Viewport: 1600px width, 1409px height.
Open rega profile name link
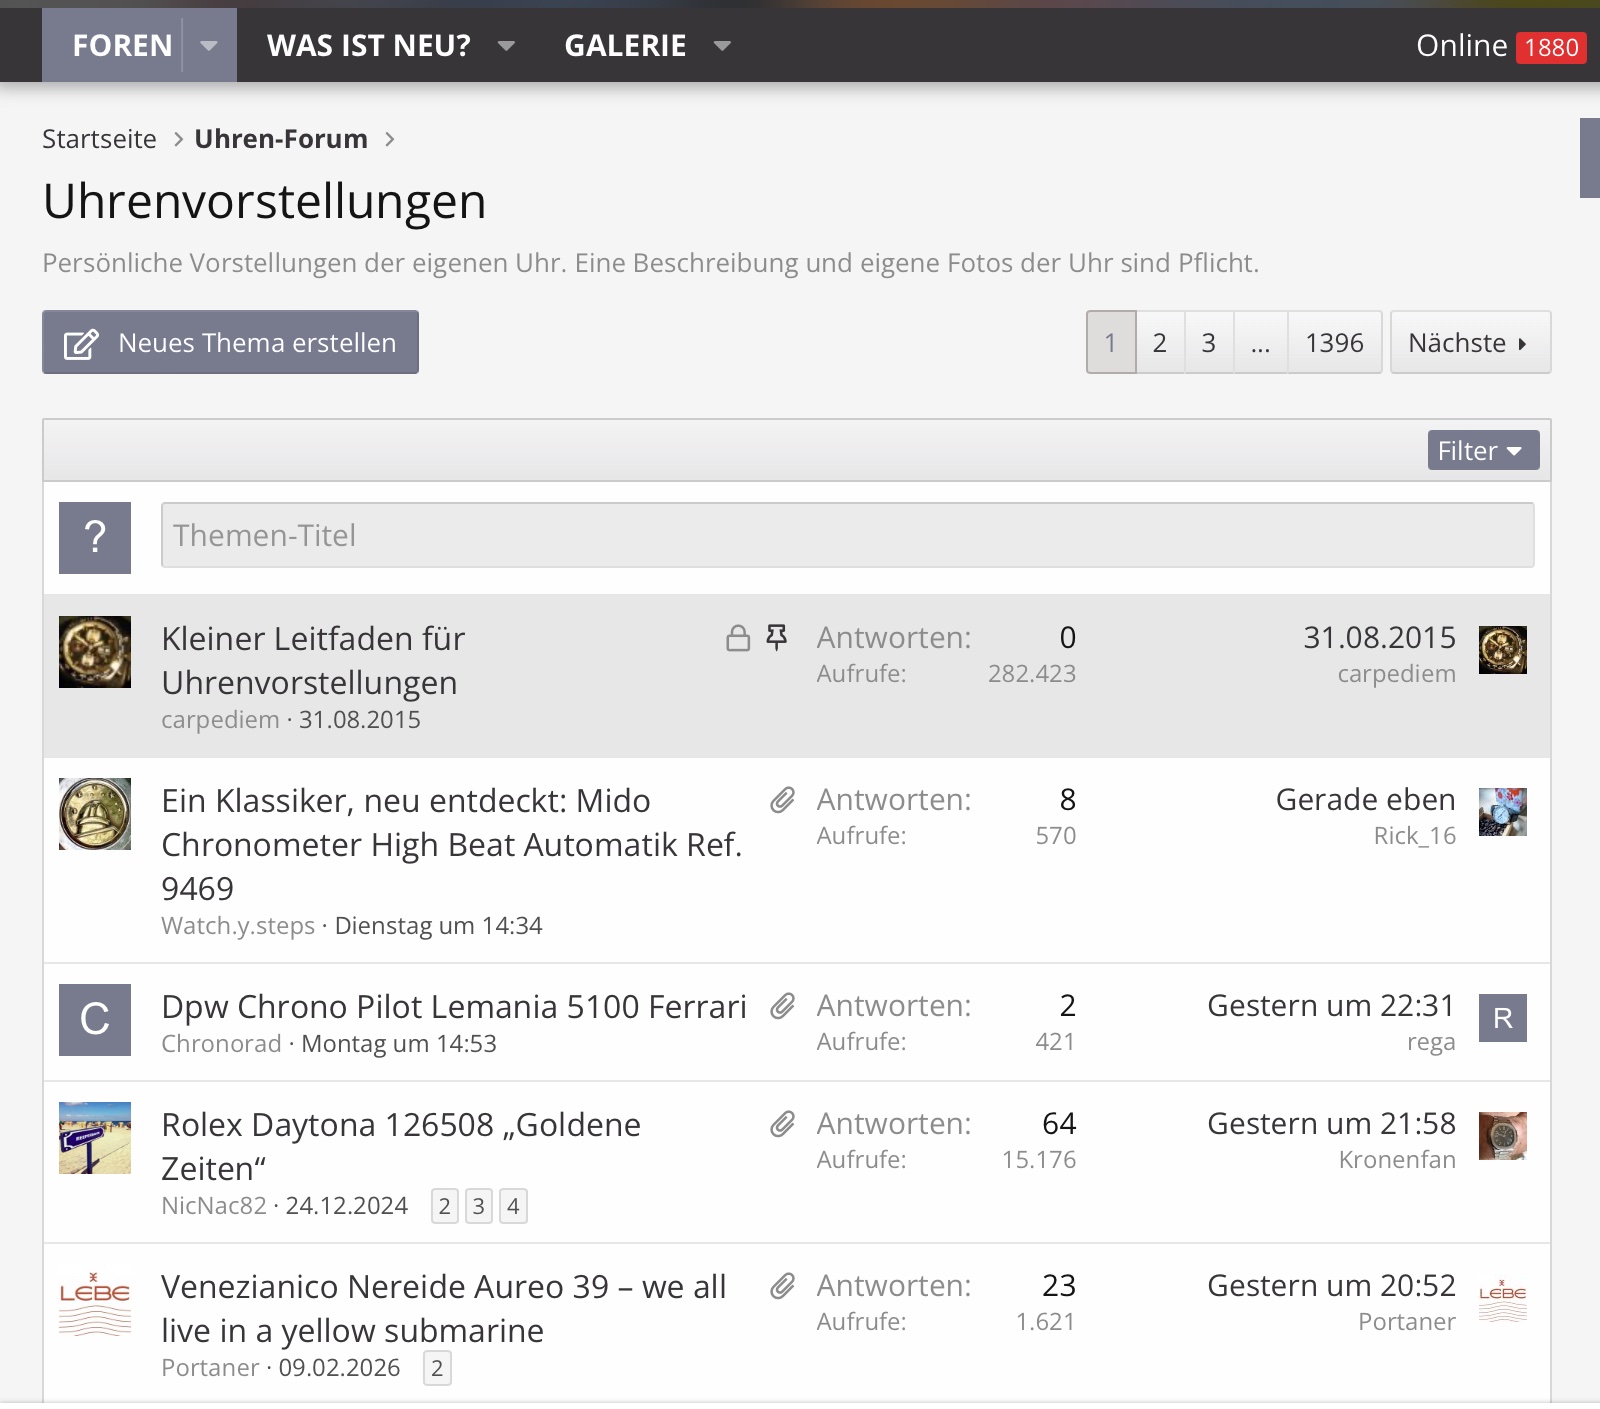1431,1042
